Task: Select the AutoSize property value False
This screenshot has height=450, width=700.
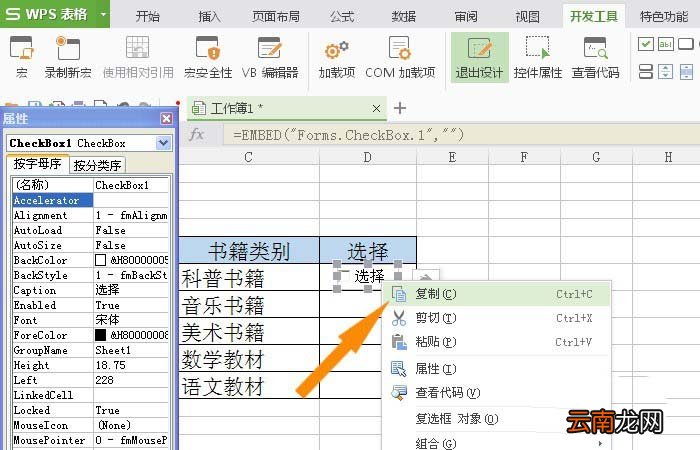Action: click(131, 245)
